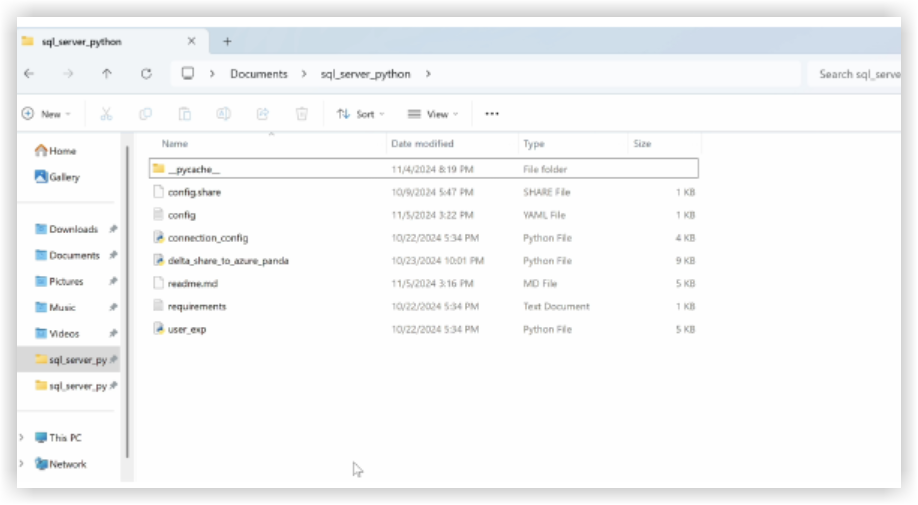Screen dimensions: 918x505
Task: Click the Delete trash icon
Action: [302, 114]
